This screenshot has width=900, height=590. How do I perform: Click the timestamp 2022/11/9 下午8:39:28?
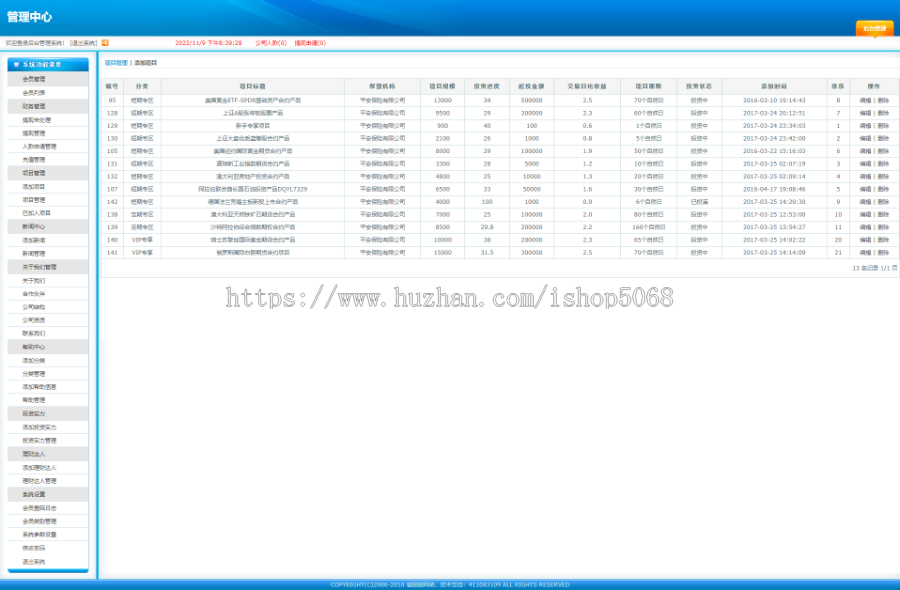208,43
